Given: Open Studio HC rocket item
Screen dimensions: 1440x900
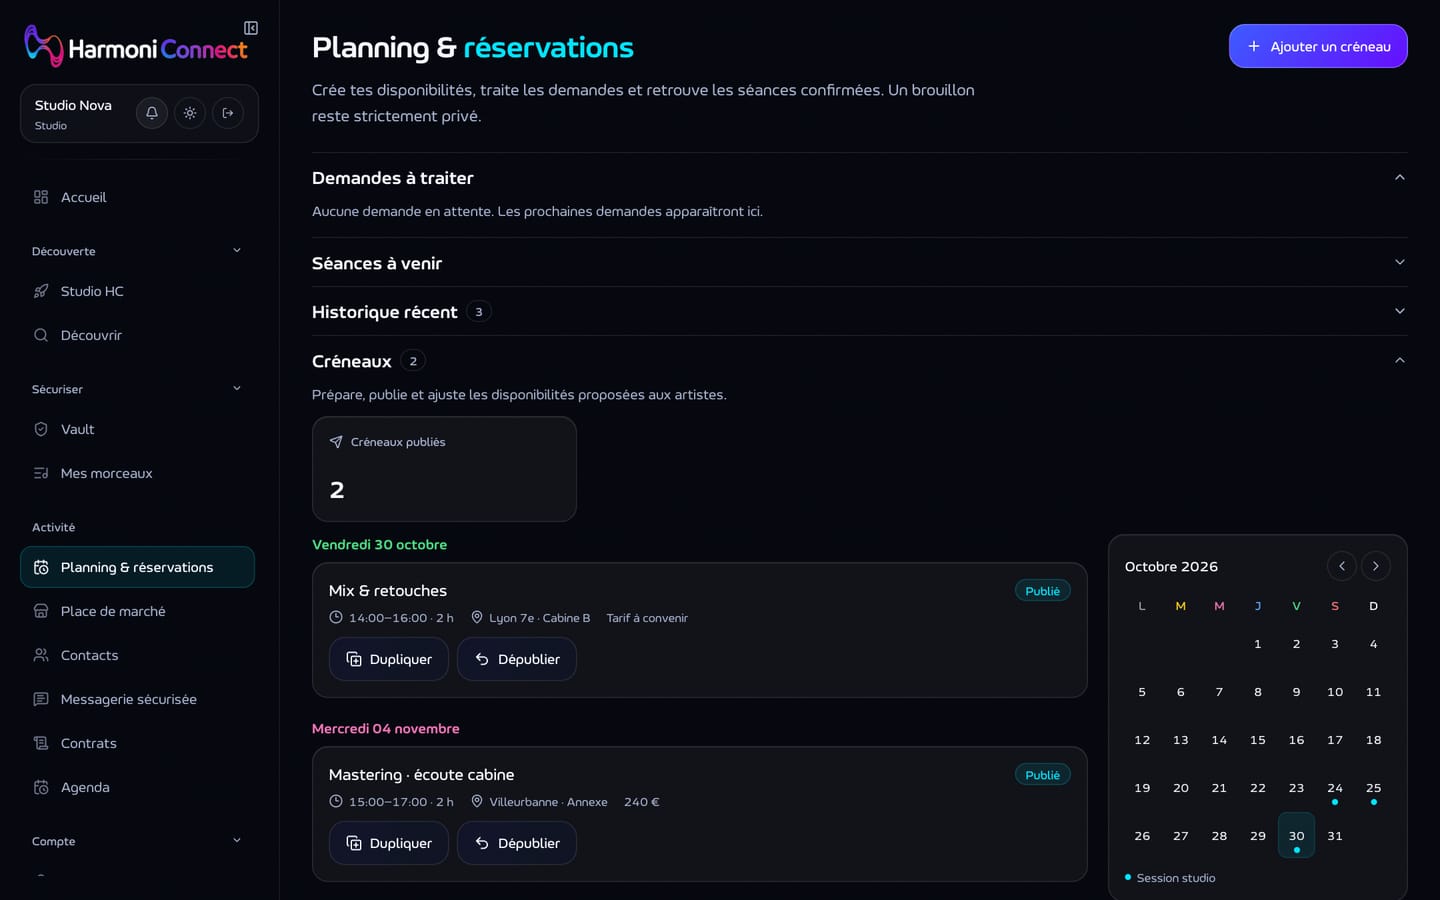Looking at the screenshot, I should click(137, 291).
